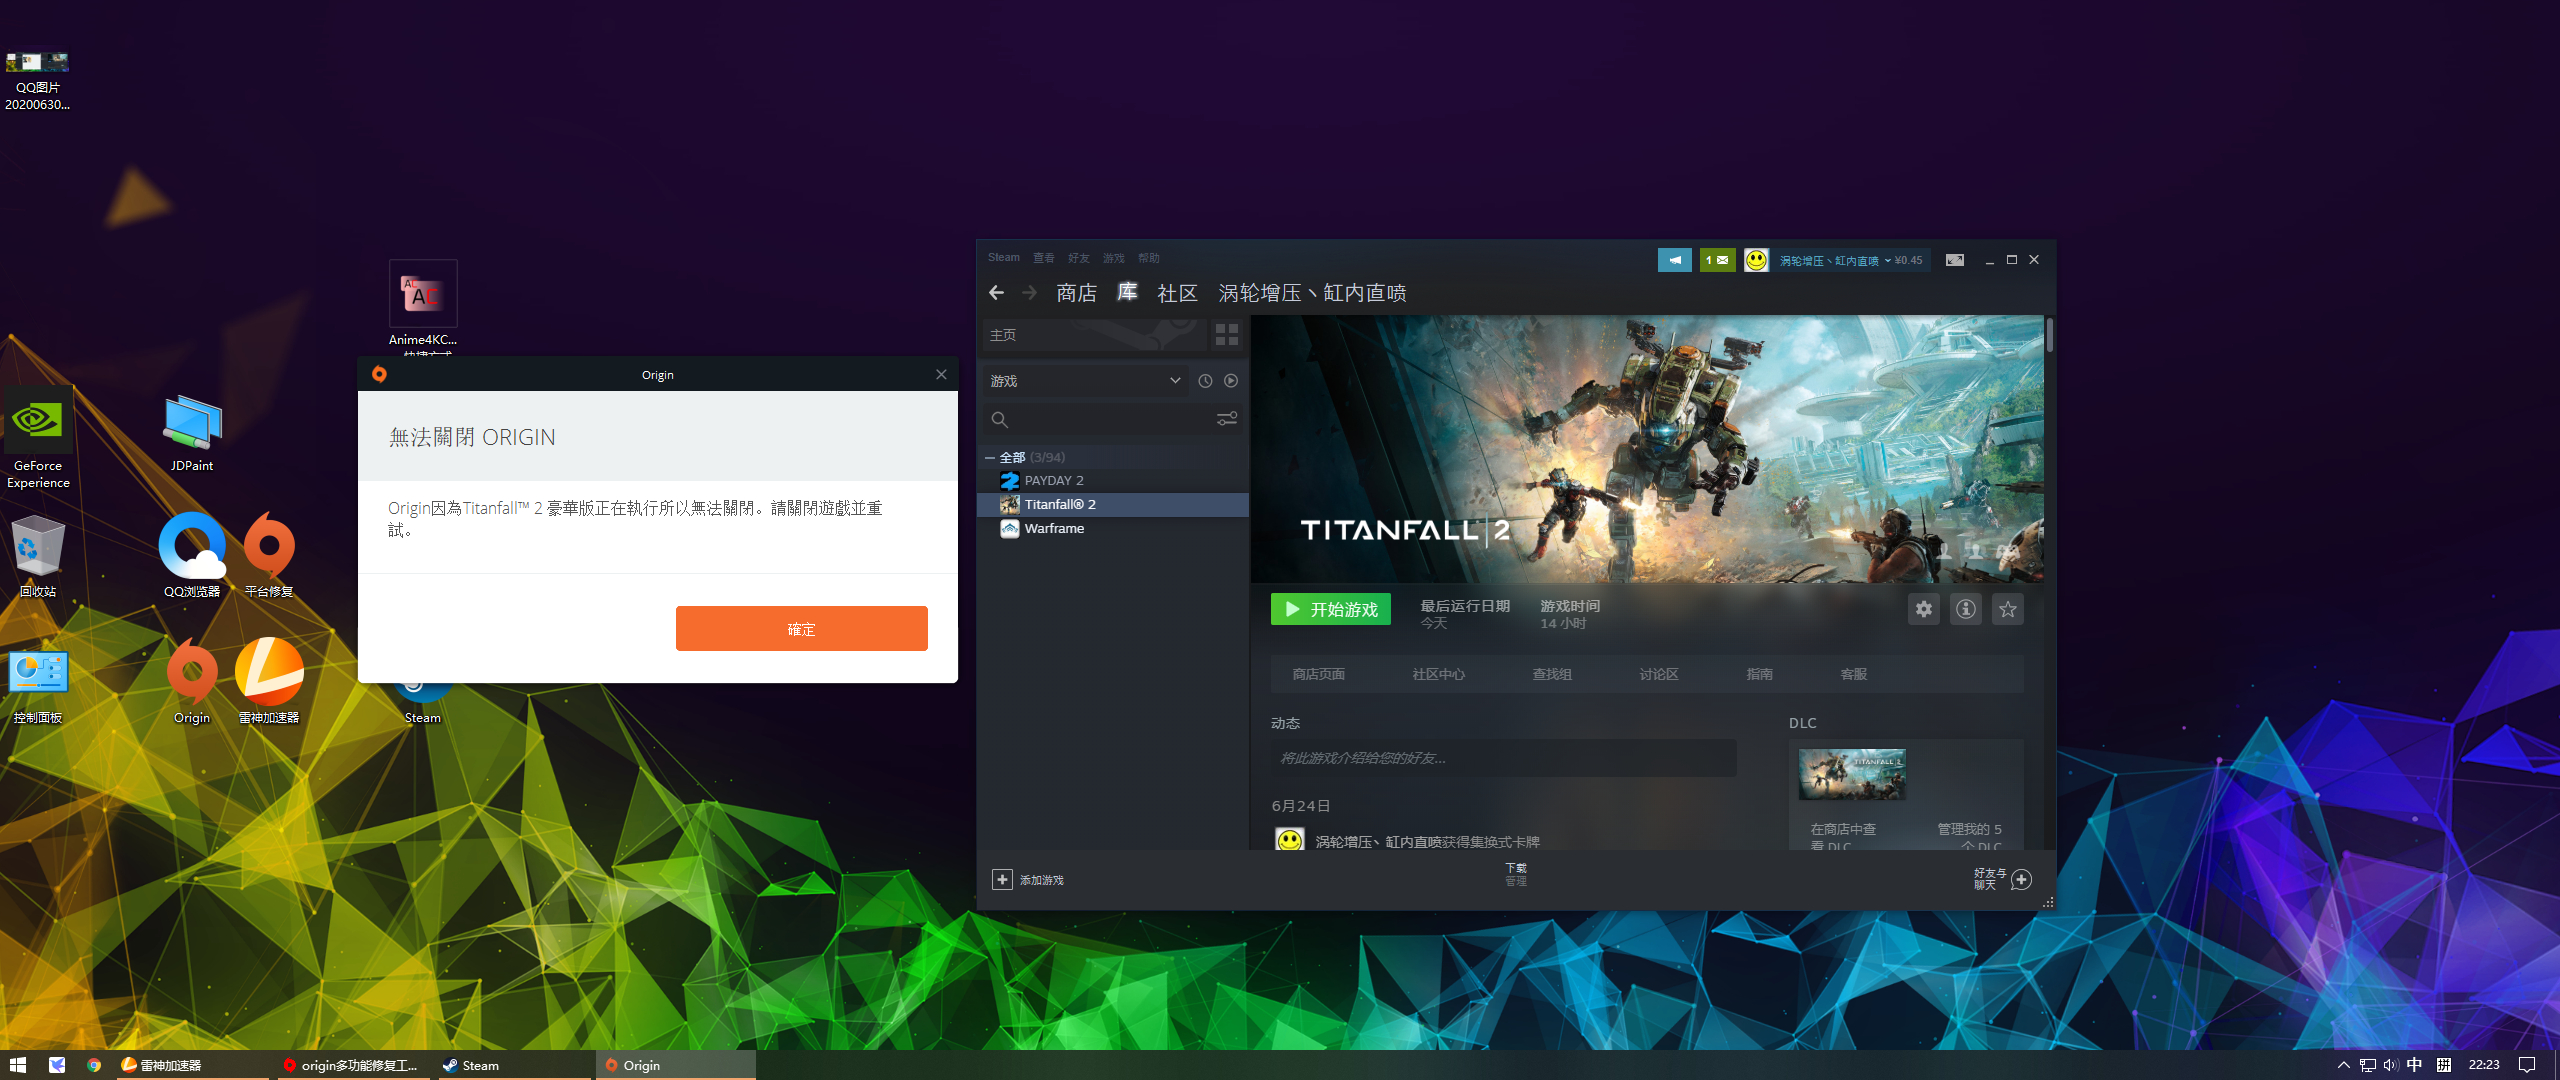This screenshot has width=2560, height=1080.
Task: Open GeForce Experience desktop icon
Action: point(38,439)
